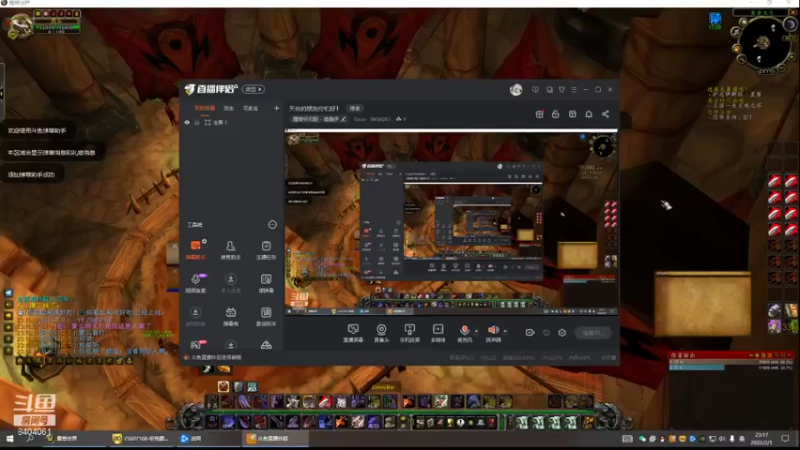Toggle visibility eye of the 全屏1 source

(x=187, y=122)
